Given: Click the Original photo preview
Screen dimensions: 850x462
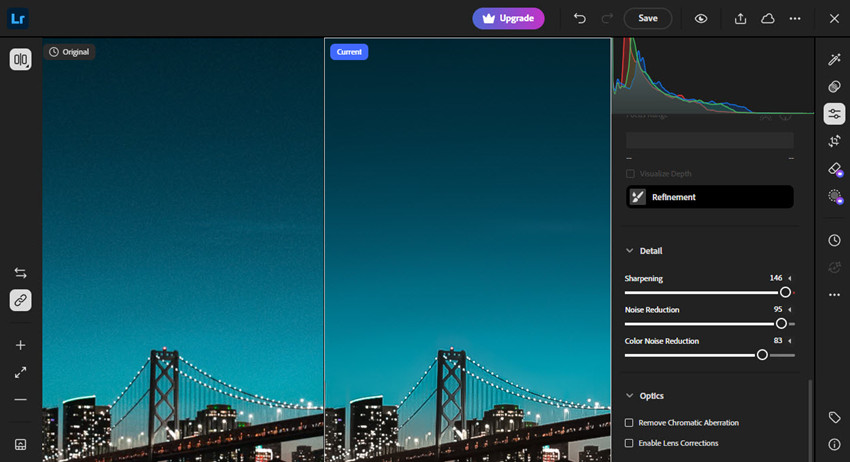Looking at the screenshot, I should click(x=183, y=249).
